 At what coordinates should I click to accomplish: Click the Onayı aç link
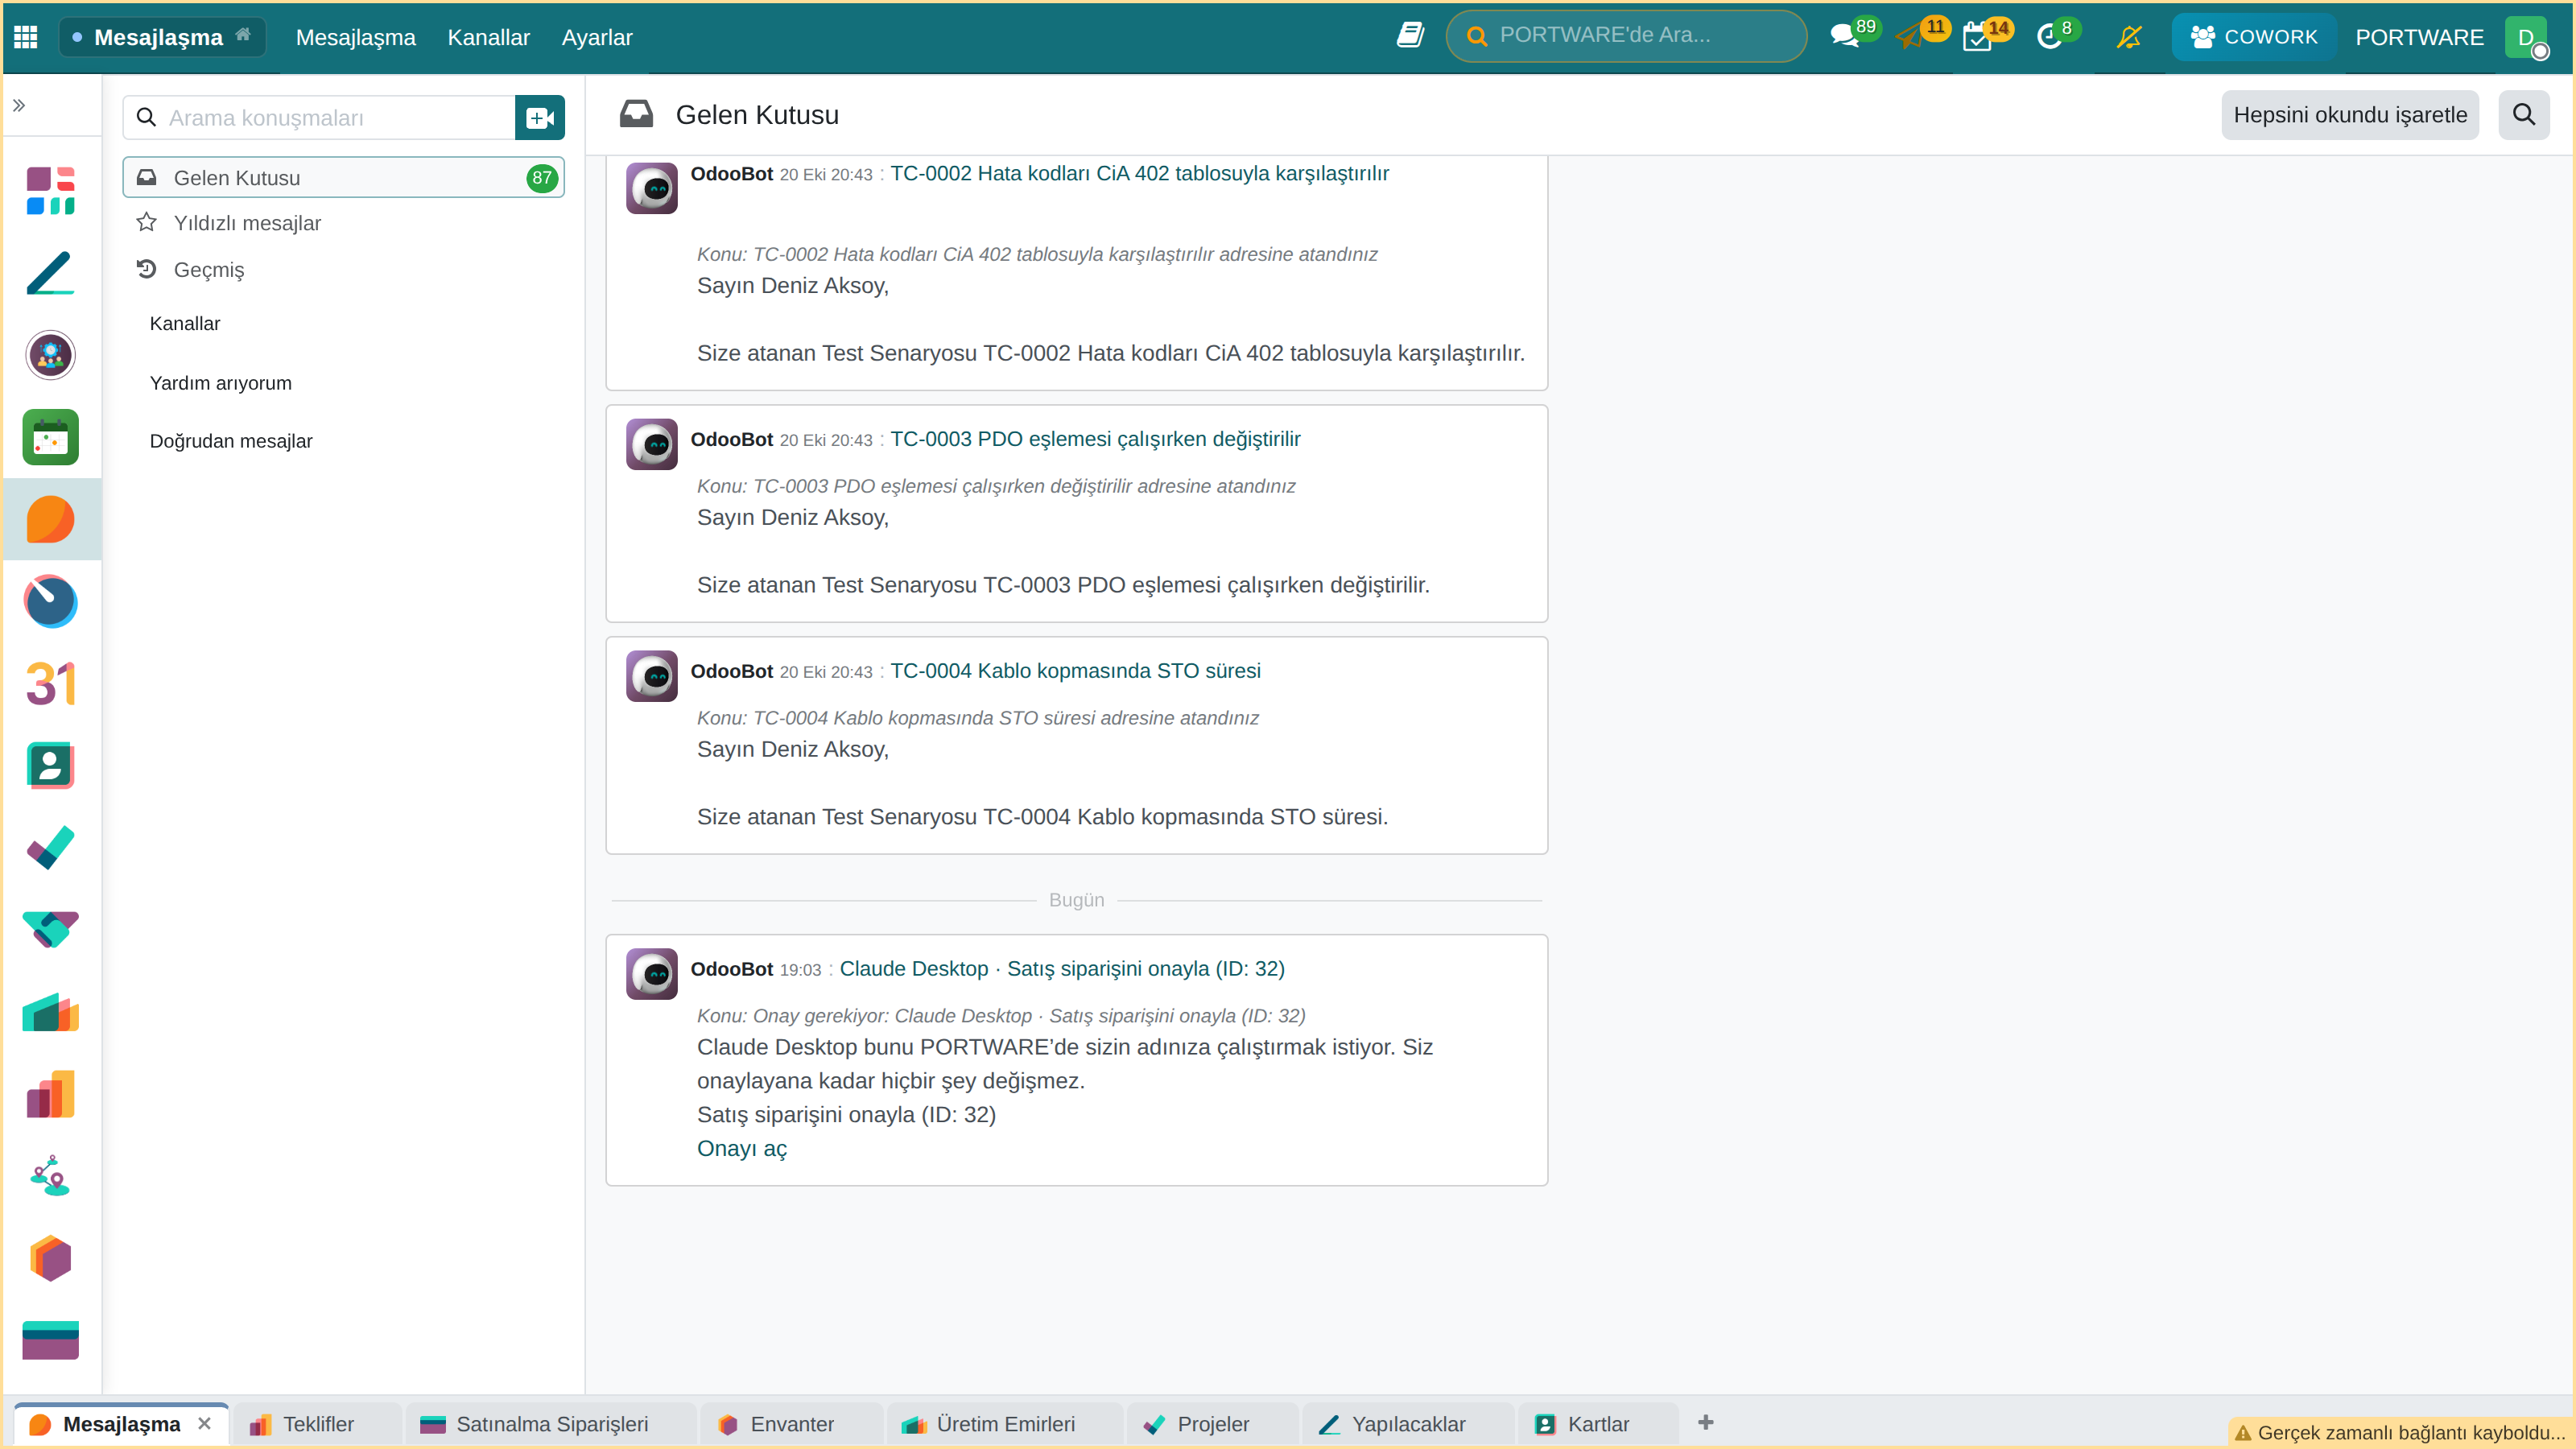pos(742,1148)
